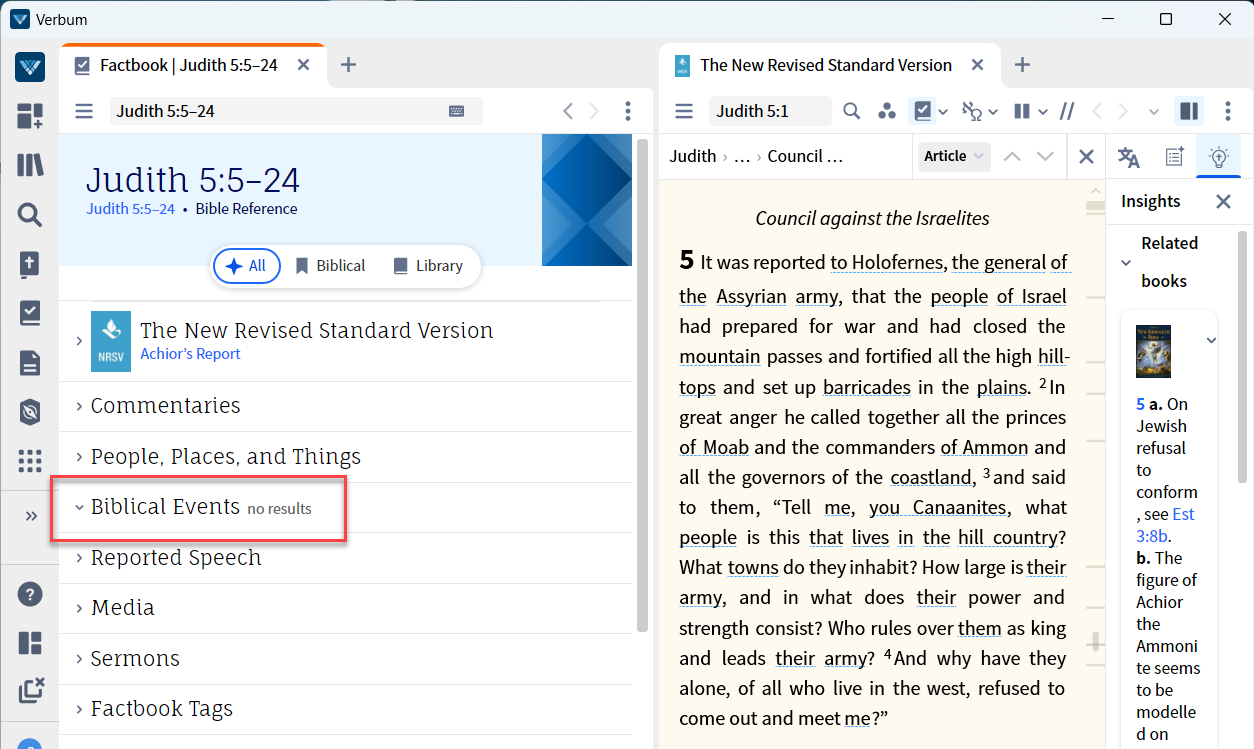Go back in Factbook history
This screenshot has width=1254, height=749.
[568, 111]
